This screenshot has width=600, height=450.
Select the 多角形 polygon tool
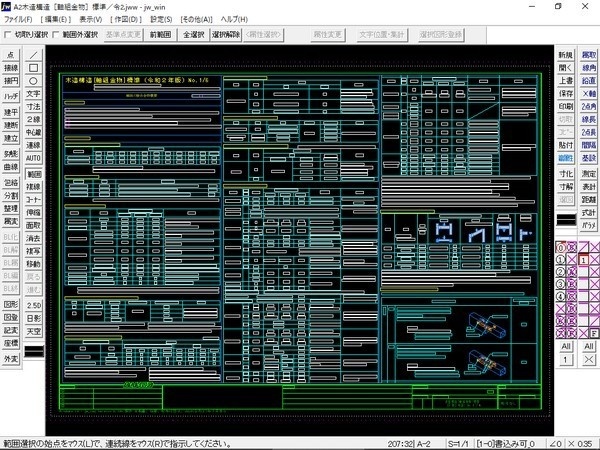pos(11,154)
